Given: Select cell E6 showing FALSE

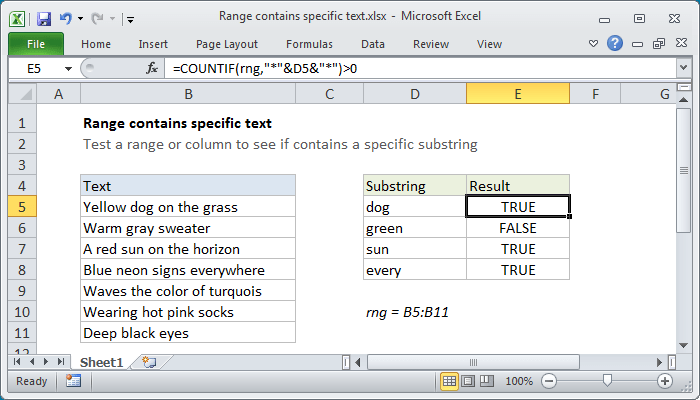Looking at the screenshot, I should tap(518, 228).
